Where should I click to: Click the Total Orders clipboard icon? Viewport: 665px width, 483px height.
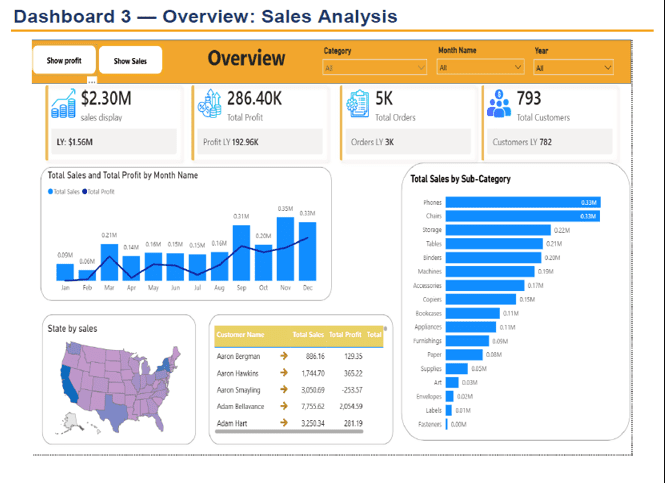(358, 103)
